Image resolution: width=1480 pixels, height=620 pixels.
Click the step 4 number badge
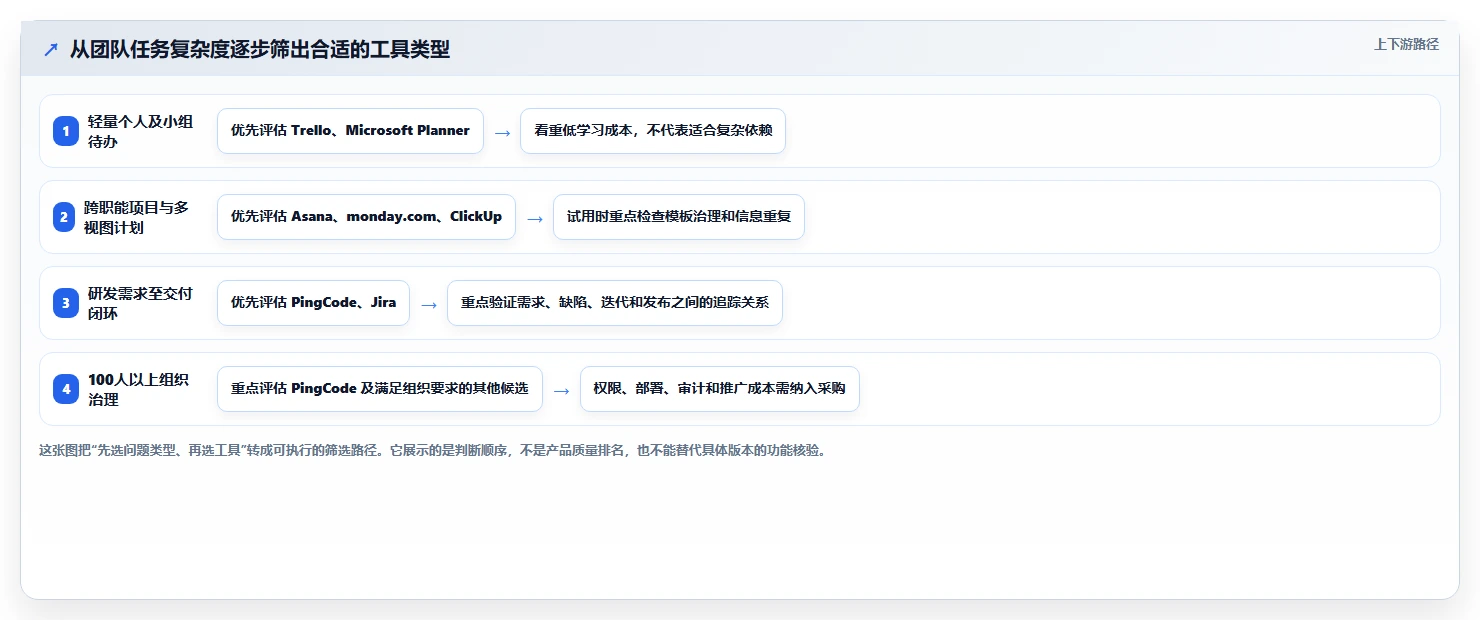[66, 389]
